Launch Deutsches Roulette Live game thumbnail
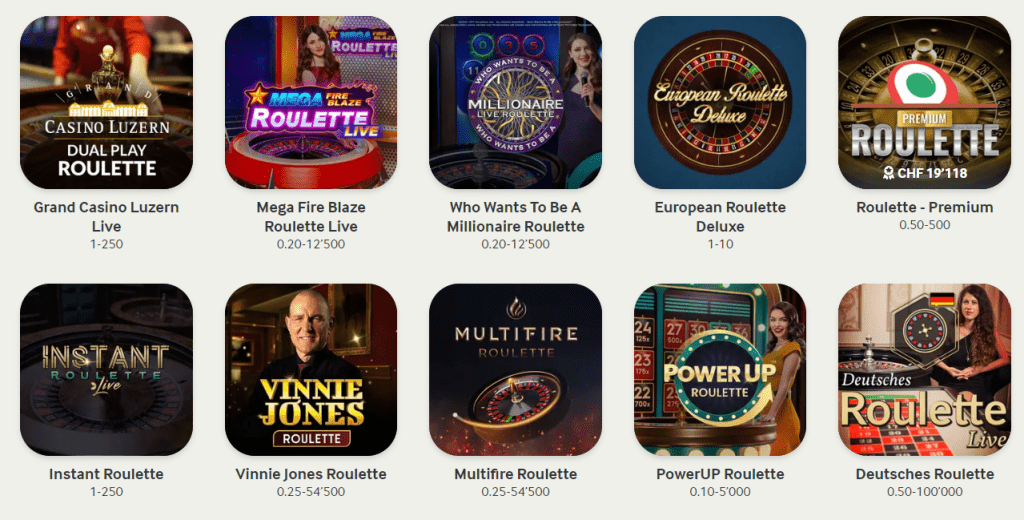The image size is (1024, 520). tap(924, 370)
